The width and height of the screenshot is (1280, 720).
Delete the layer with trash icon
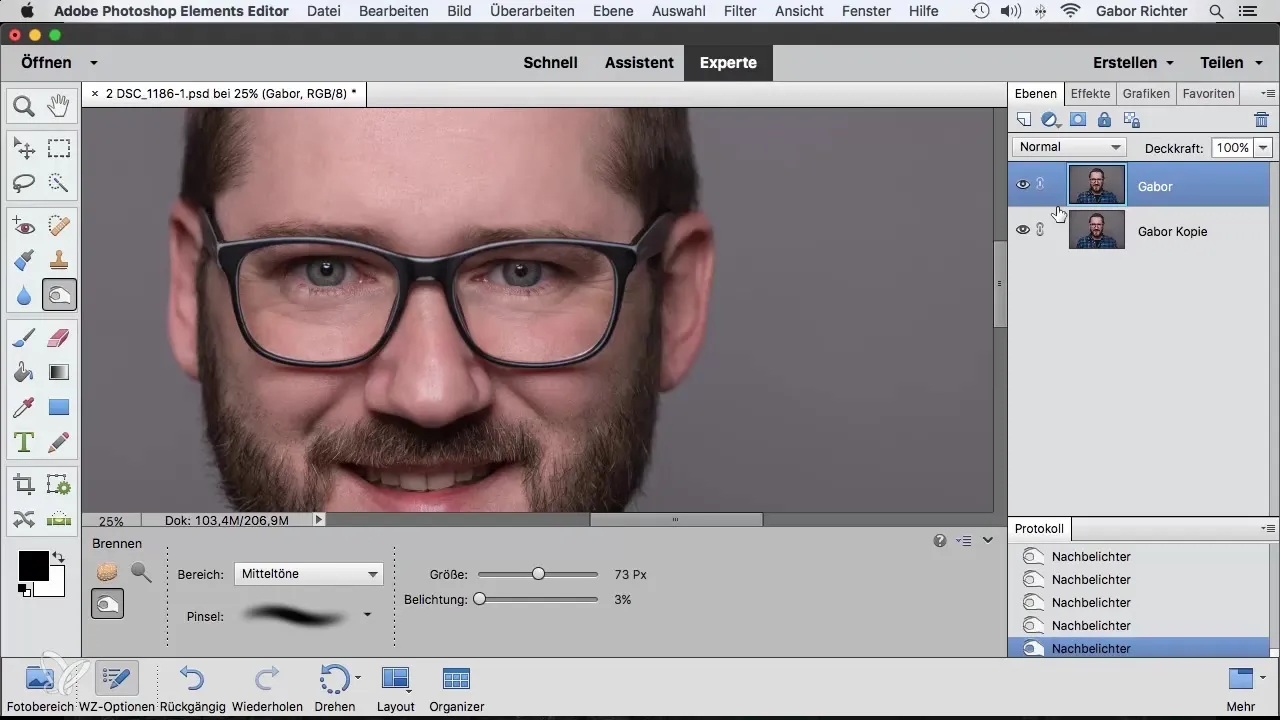tap(1261, 120)
